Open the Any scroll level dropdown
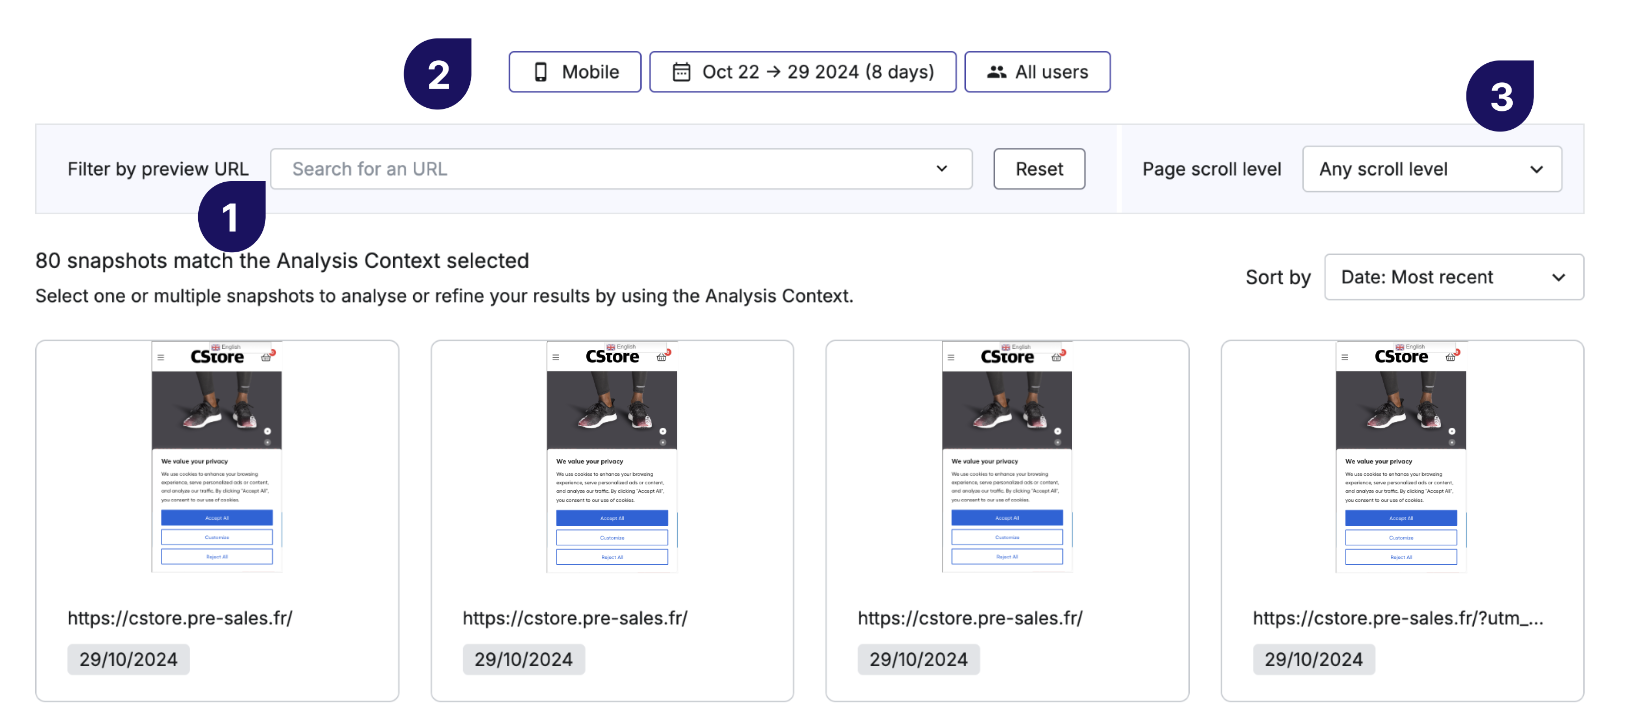The height and width of the screenshot is (722, 1626). tap(1432, 169)
